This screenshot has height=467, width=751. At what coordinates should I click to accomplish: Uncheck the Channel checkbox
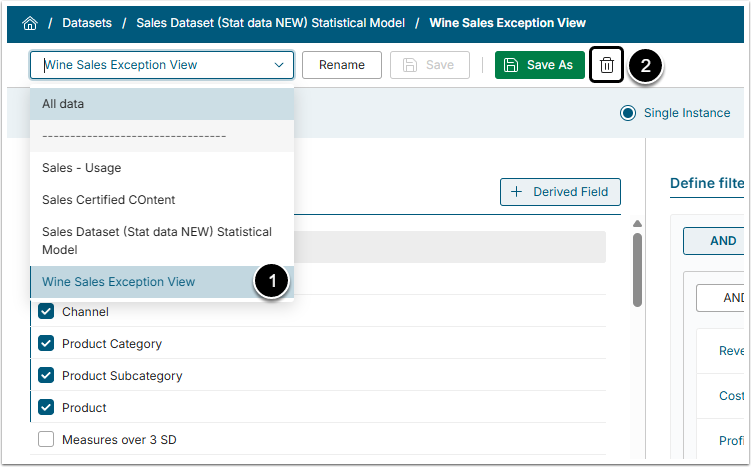[x=46, y=312]
